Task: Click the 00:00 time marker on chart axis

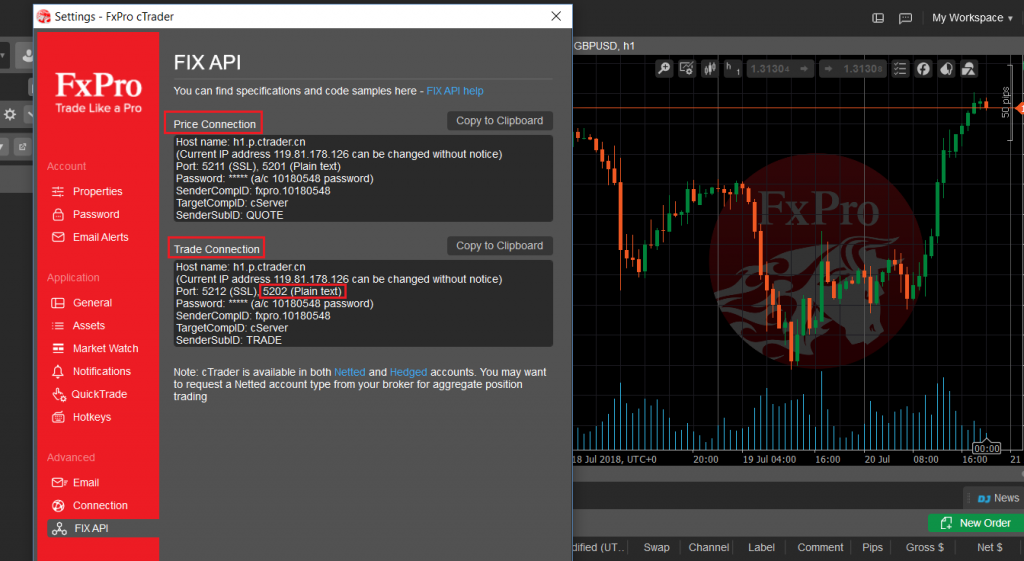Action: tap(986, 448)
